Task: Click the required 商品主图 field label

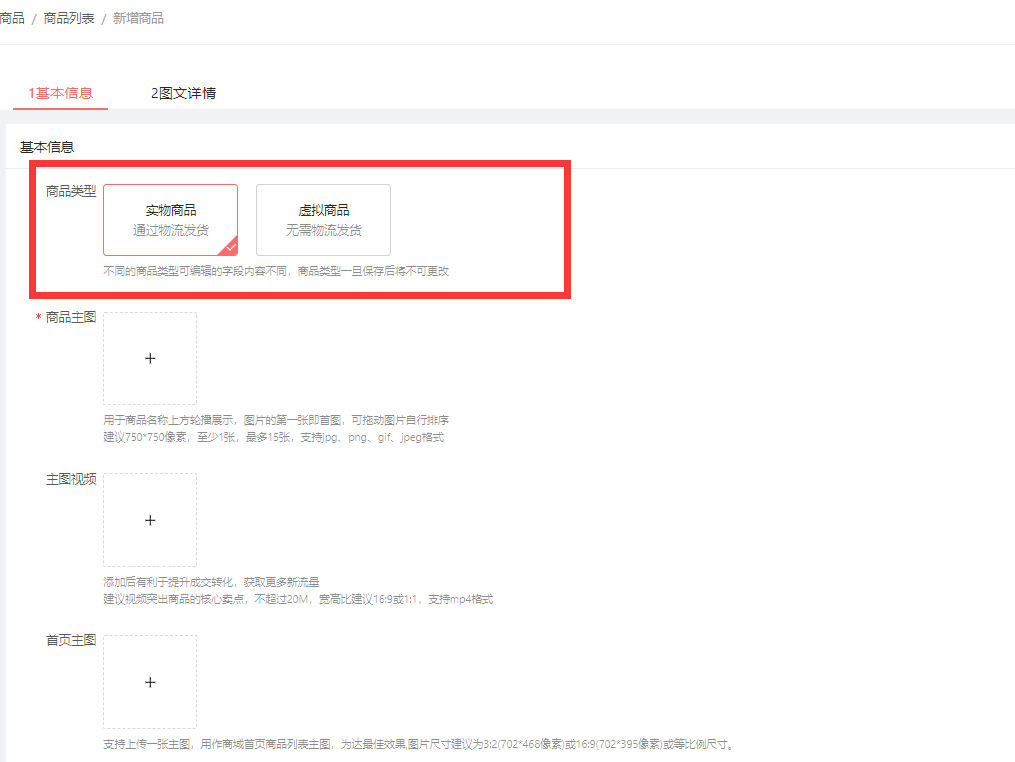Action: [71, 317]
